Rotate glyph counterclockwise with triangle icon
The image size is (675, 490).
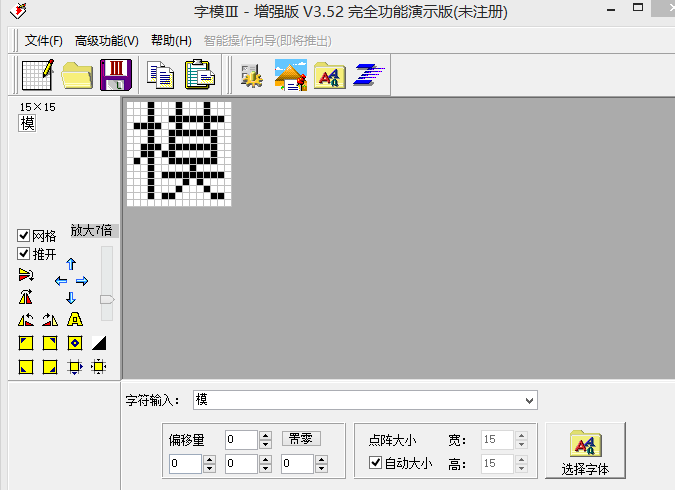pyautogui.click(x=26, y=319)
